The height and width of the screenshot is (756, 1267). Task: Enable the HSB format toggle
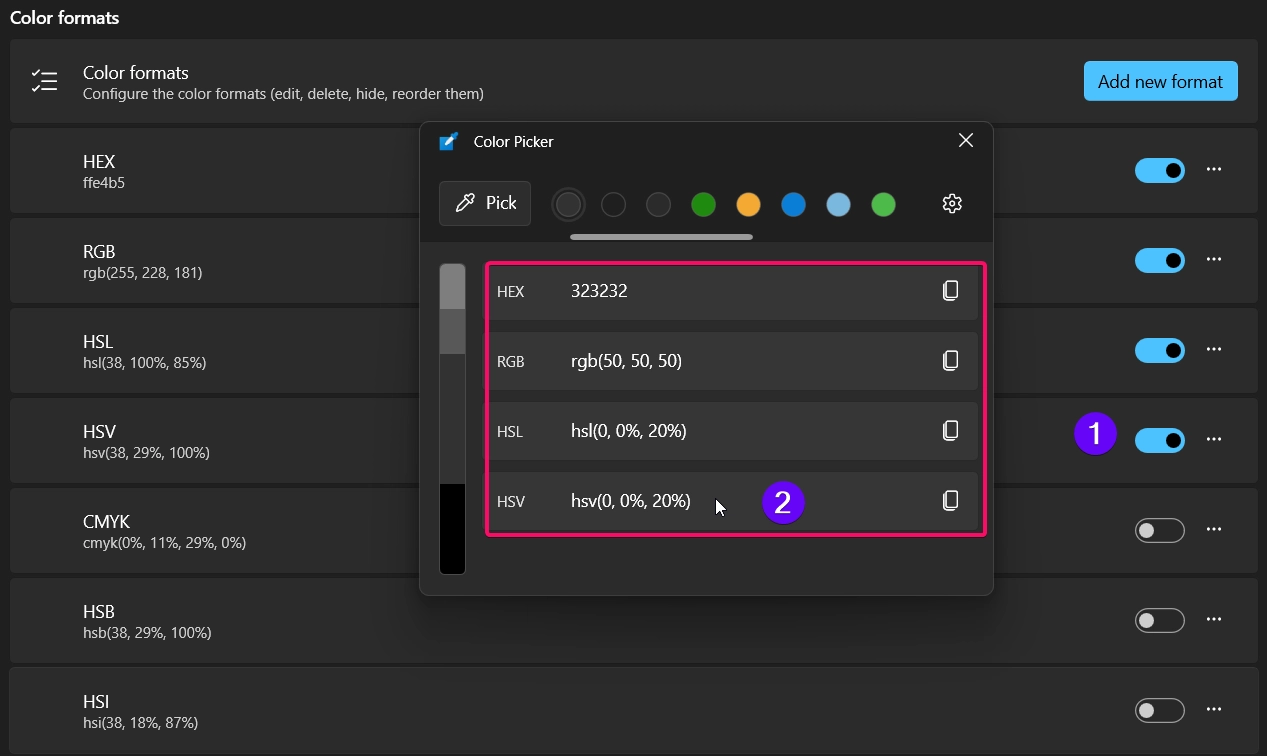click(x=1160, y=621)
